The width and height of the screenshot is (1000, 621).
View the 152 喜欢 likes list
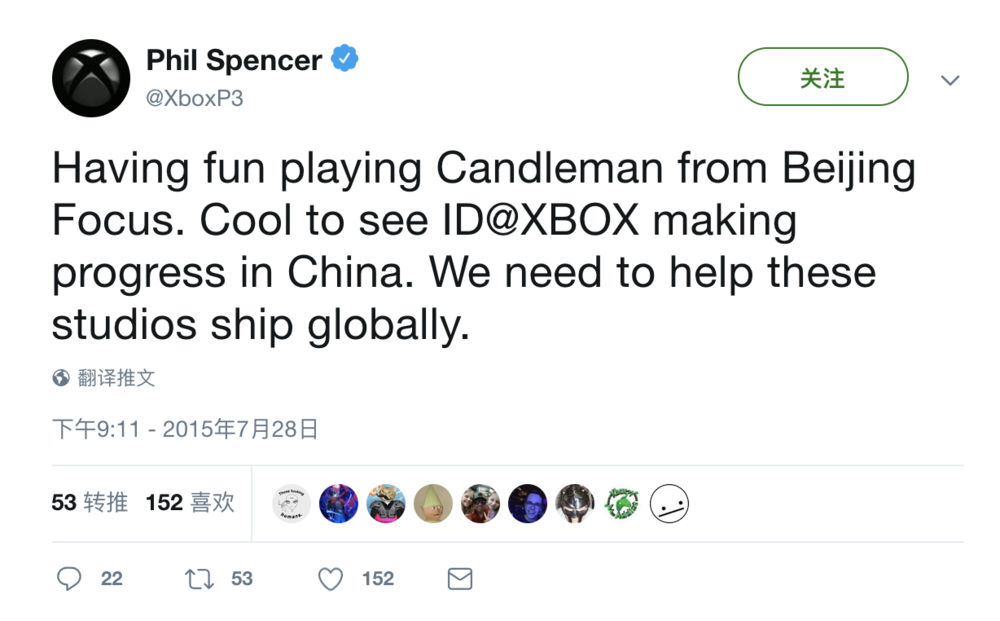point(190,502)
